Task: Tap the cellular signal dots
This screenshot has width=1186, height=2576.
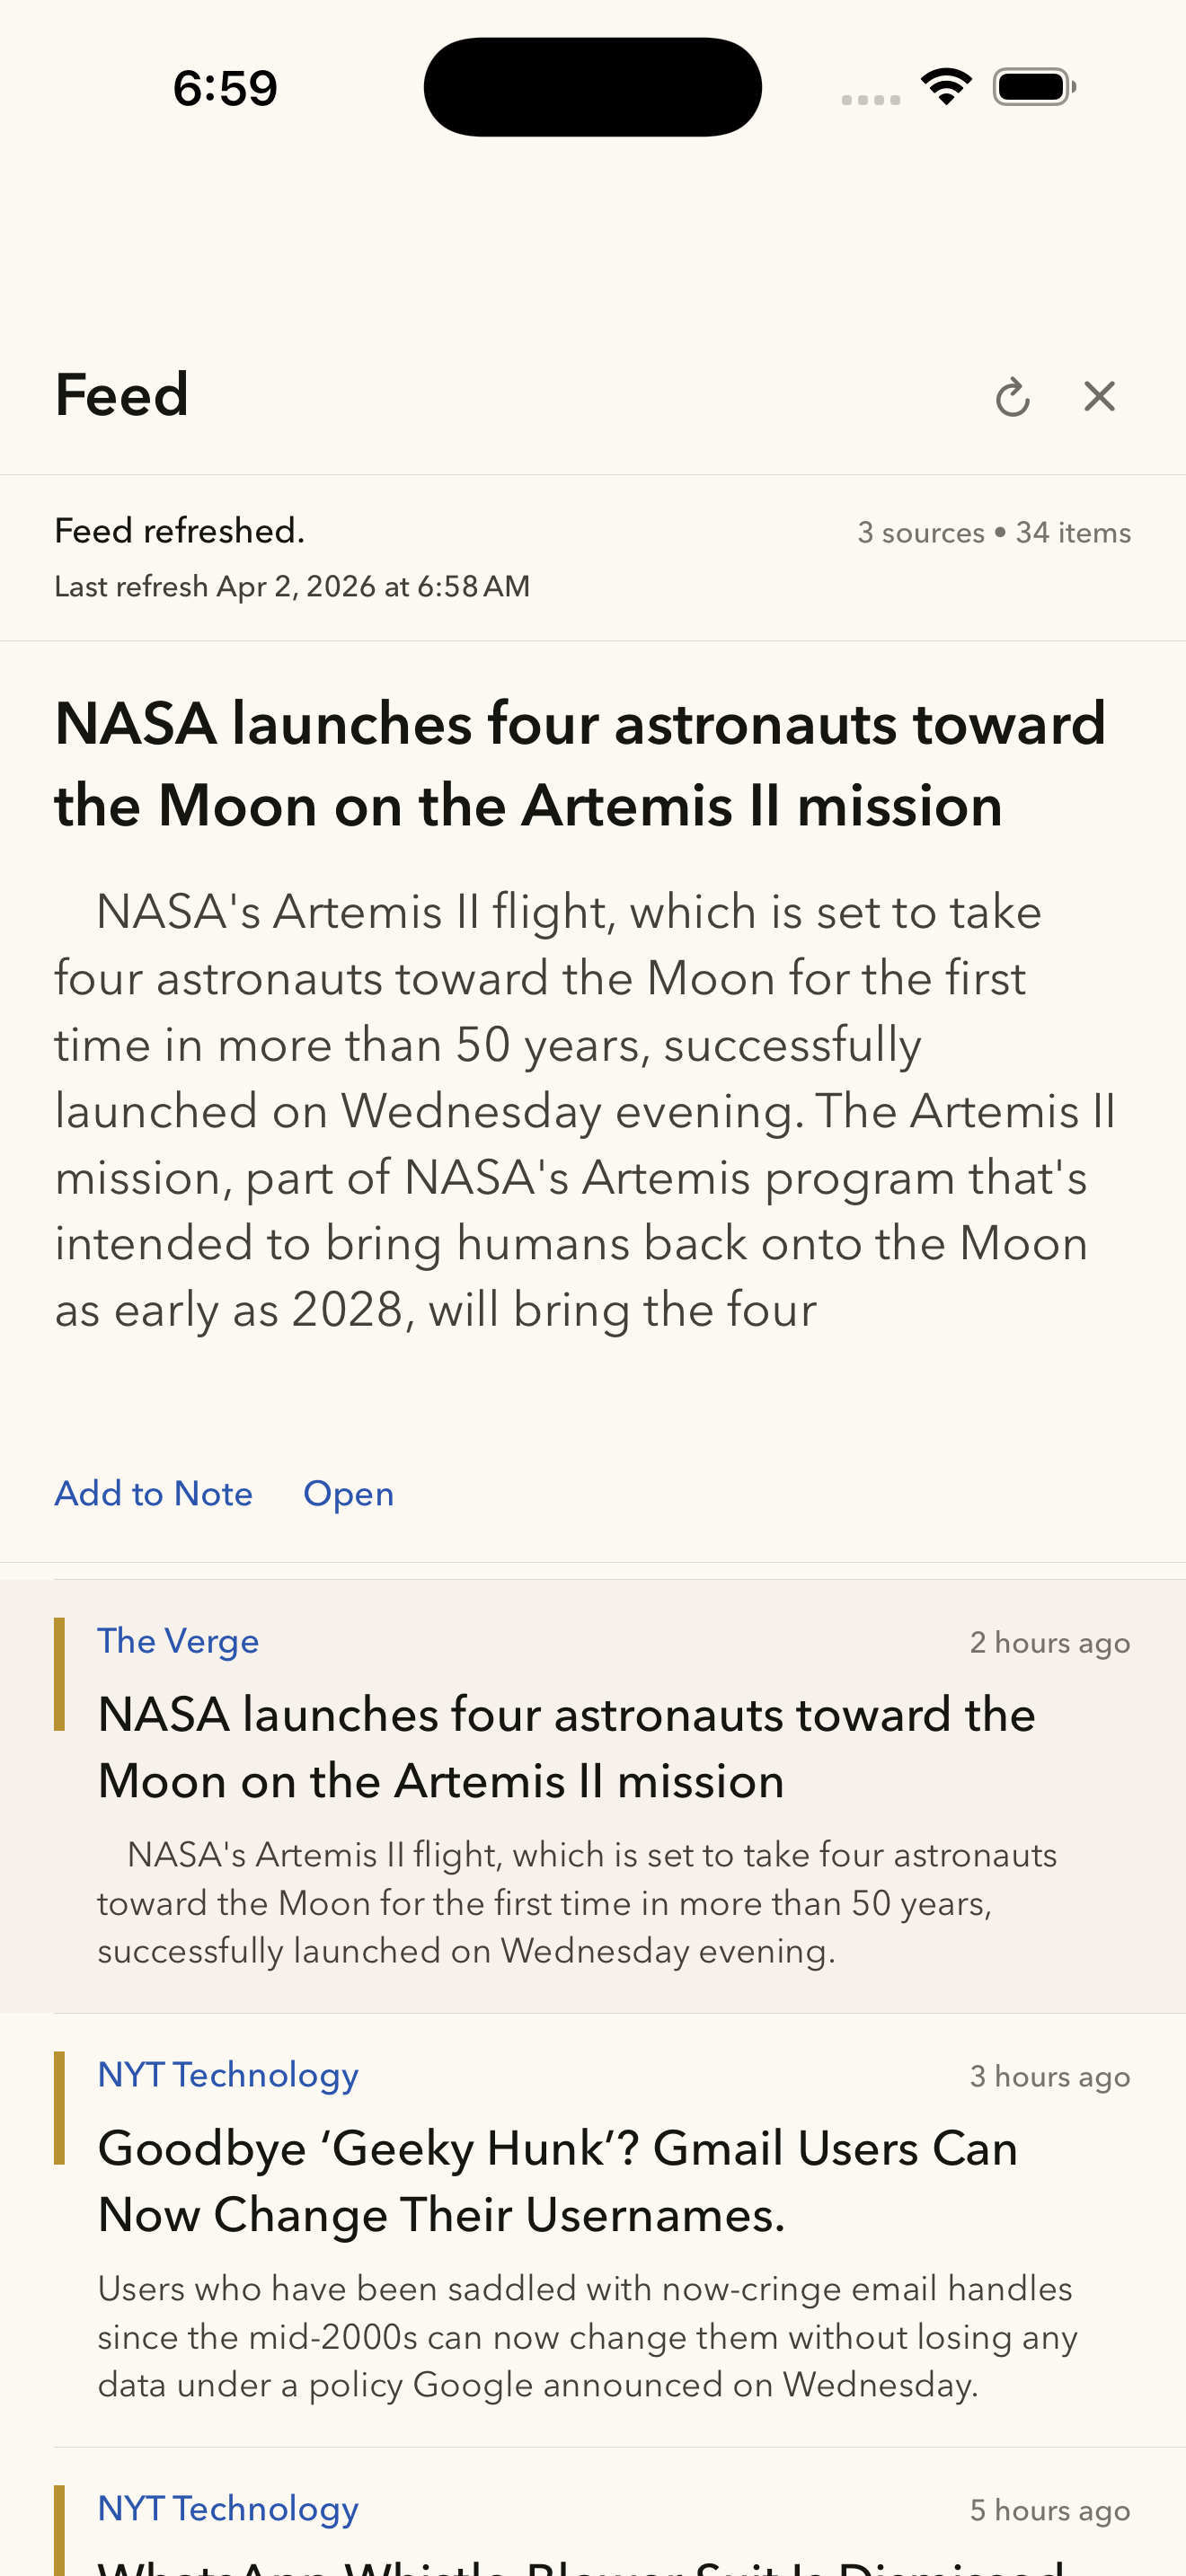Action: pyautogui.click(x=870, y=99)
